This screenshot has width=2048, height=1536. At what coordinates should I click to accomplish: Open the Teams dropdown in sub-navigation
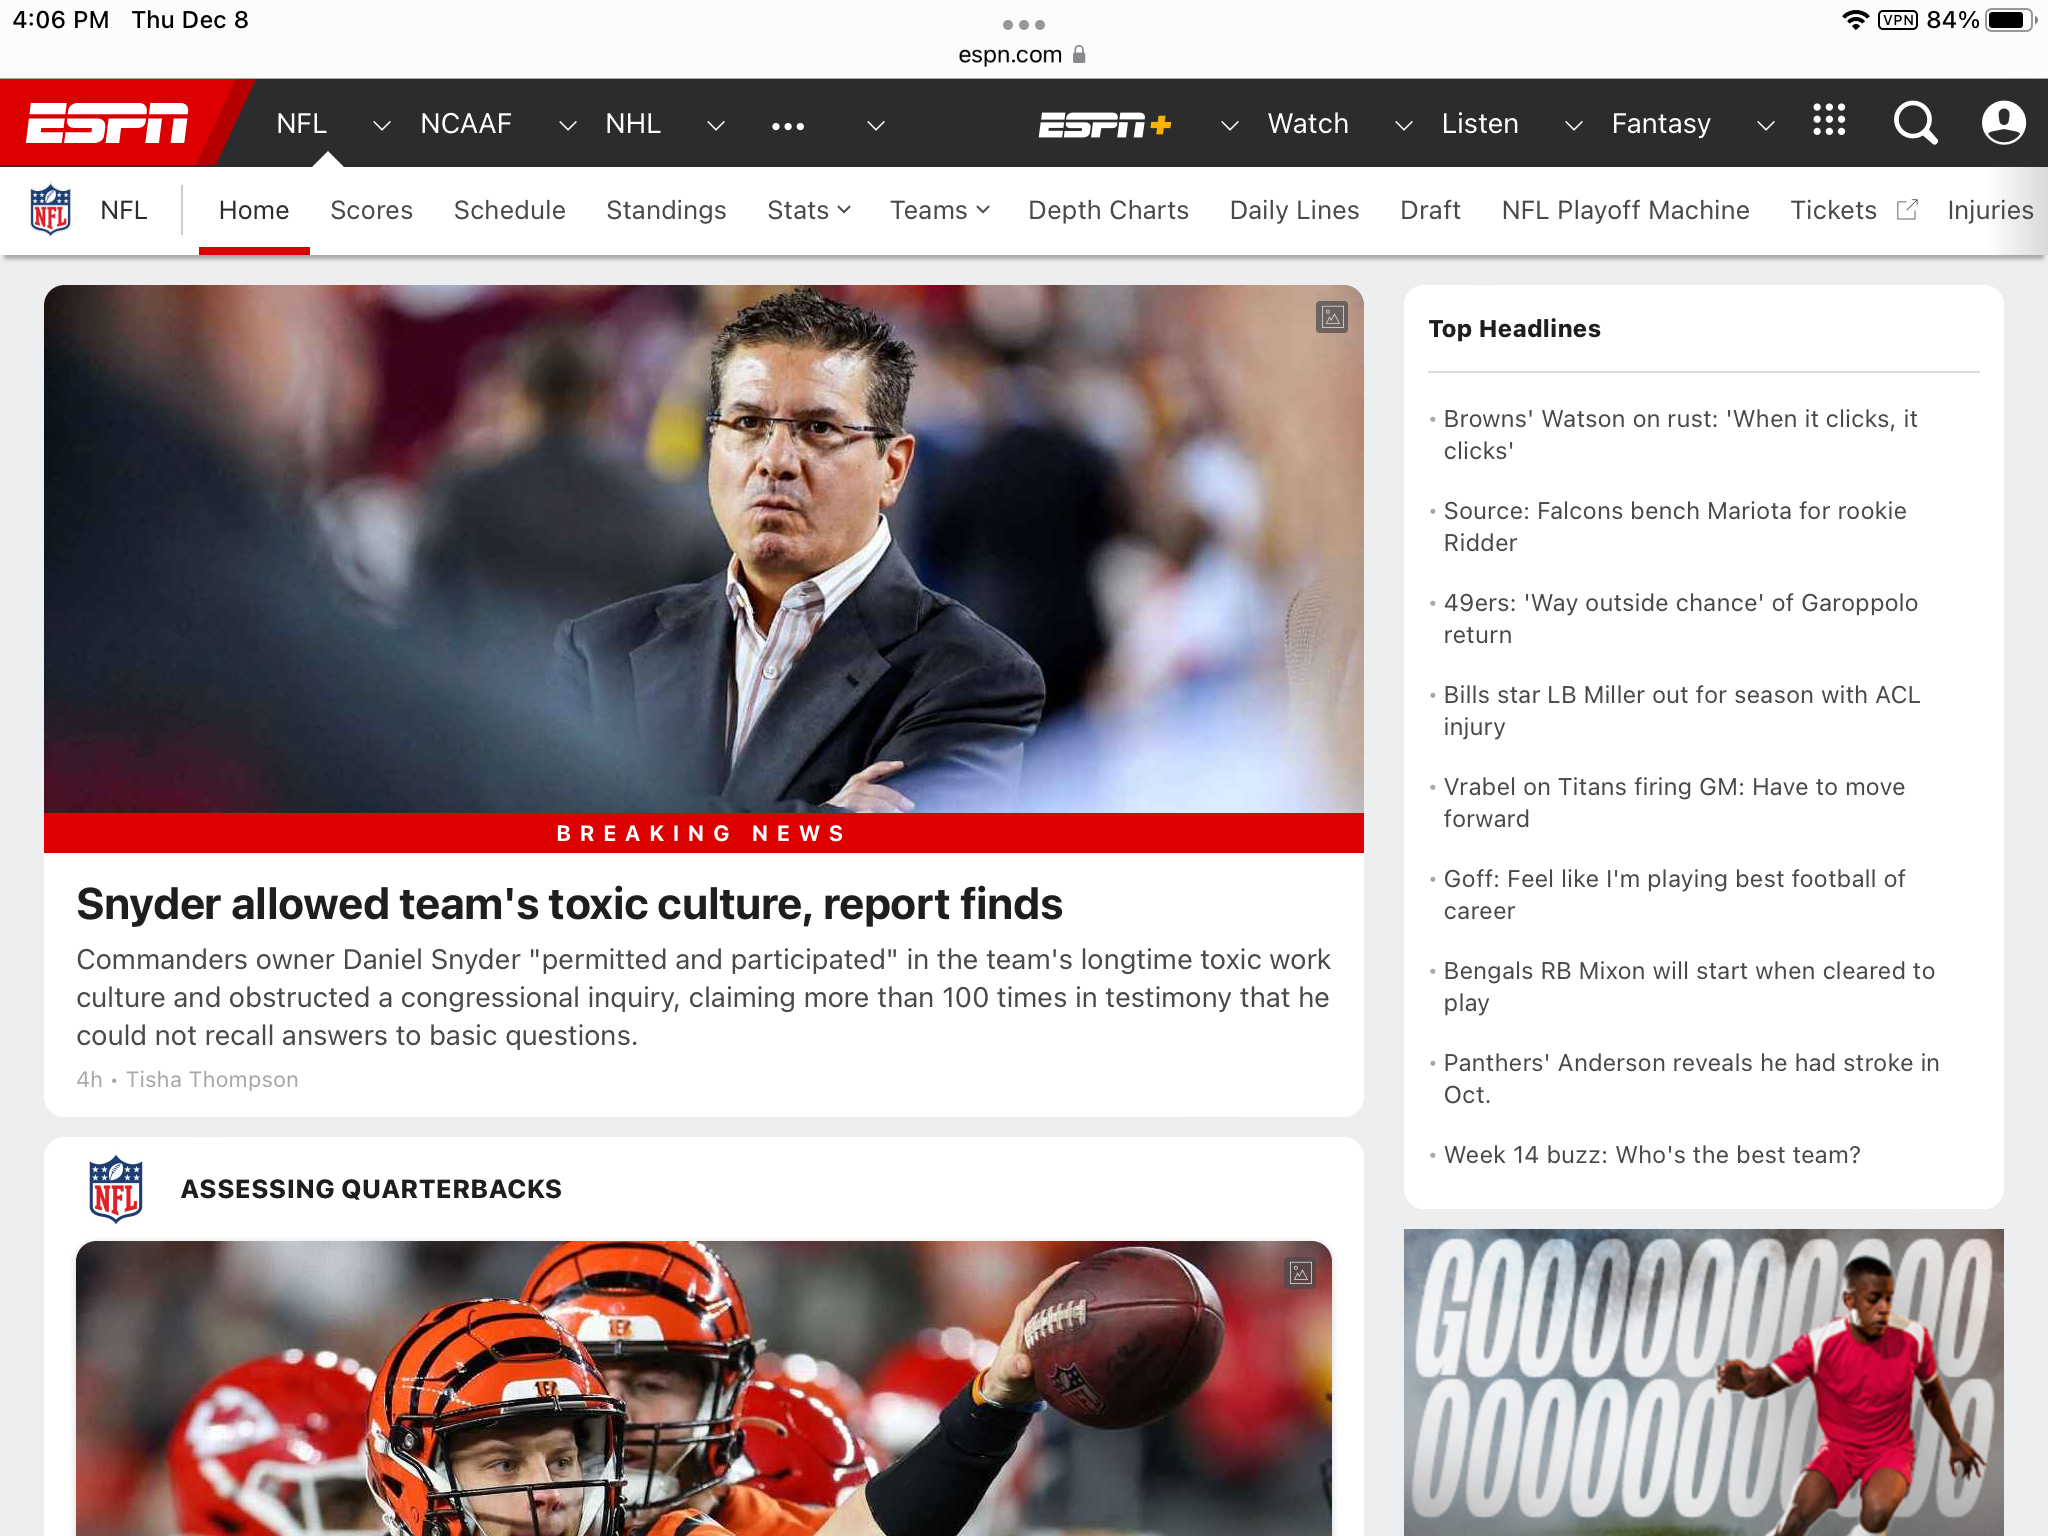pyautogui.click(x=940, y=210)
